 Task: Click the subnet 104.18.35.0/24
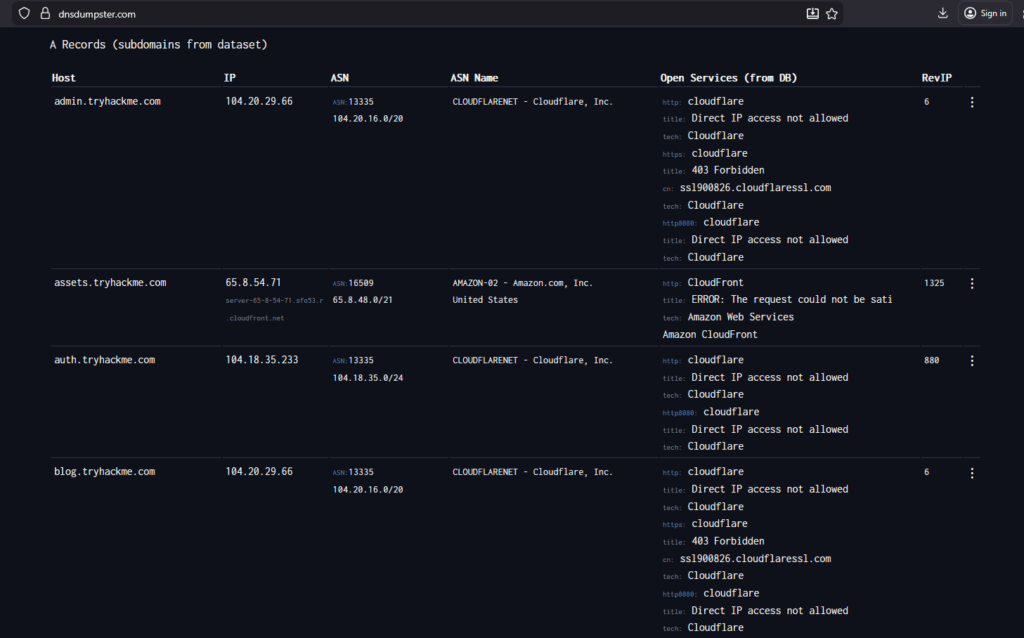point(368,378)
